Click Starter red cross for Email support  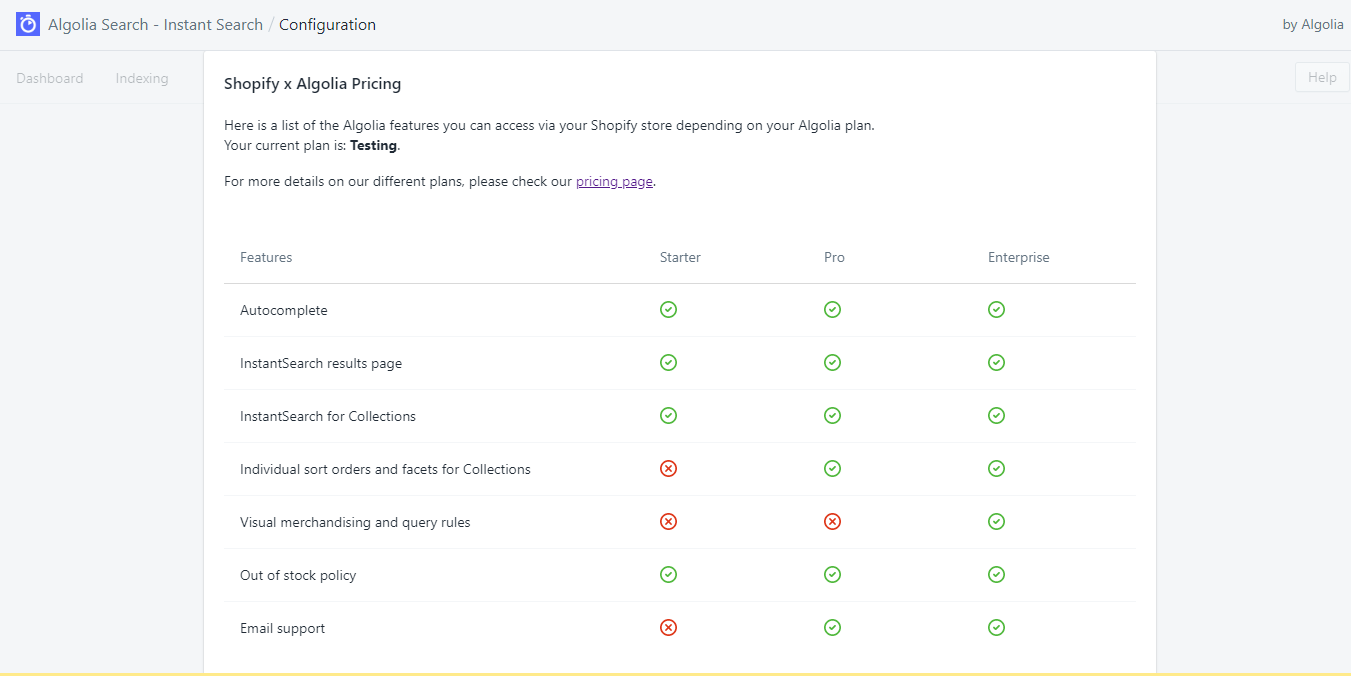pos(668,628)
